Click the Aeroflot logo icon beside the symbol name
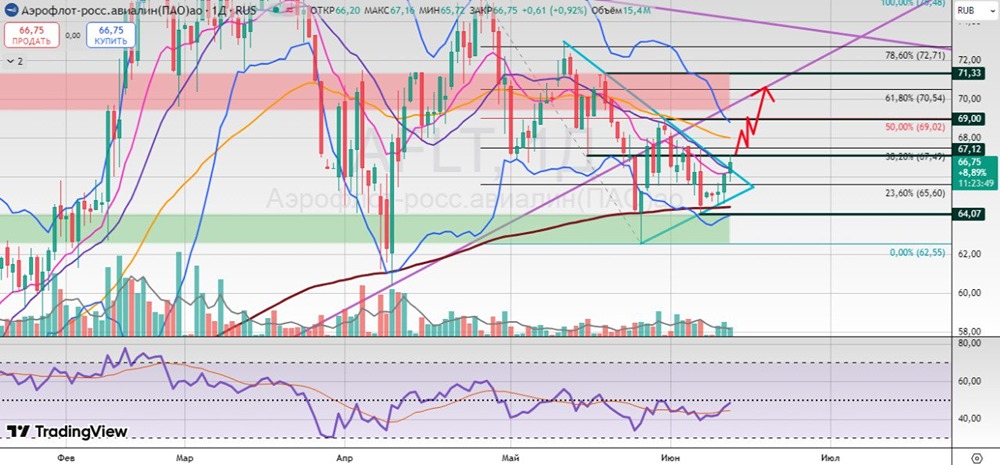 pos(11,10)
